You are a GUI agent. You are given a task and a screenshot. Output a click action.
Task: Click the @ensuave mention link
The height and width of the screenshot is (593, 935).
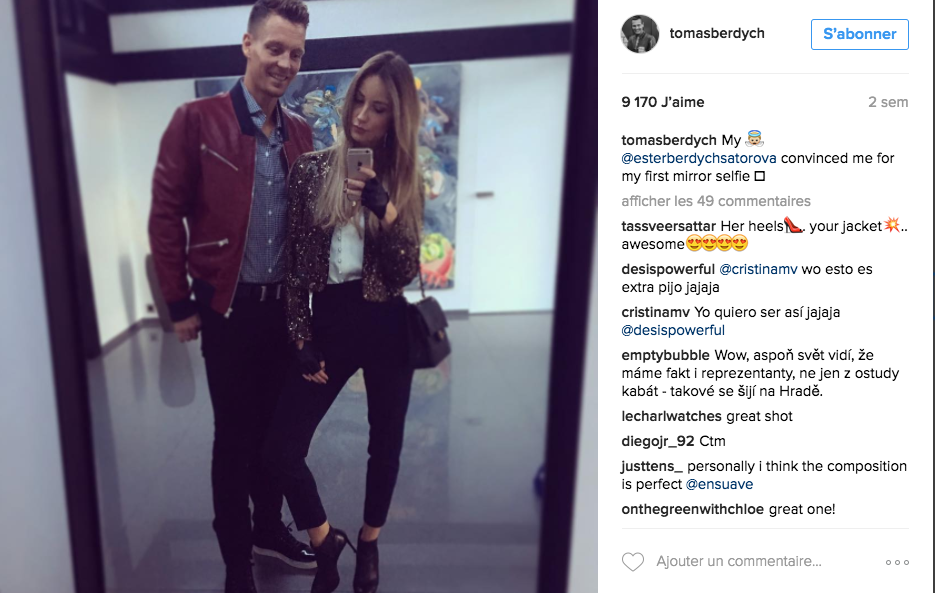coord(719,484)
